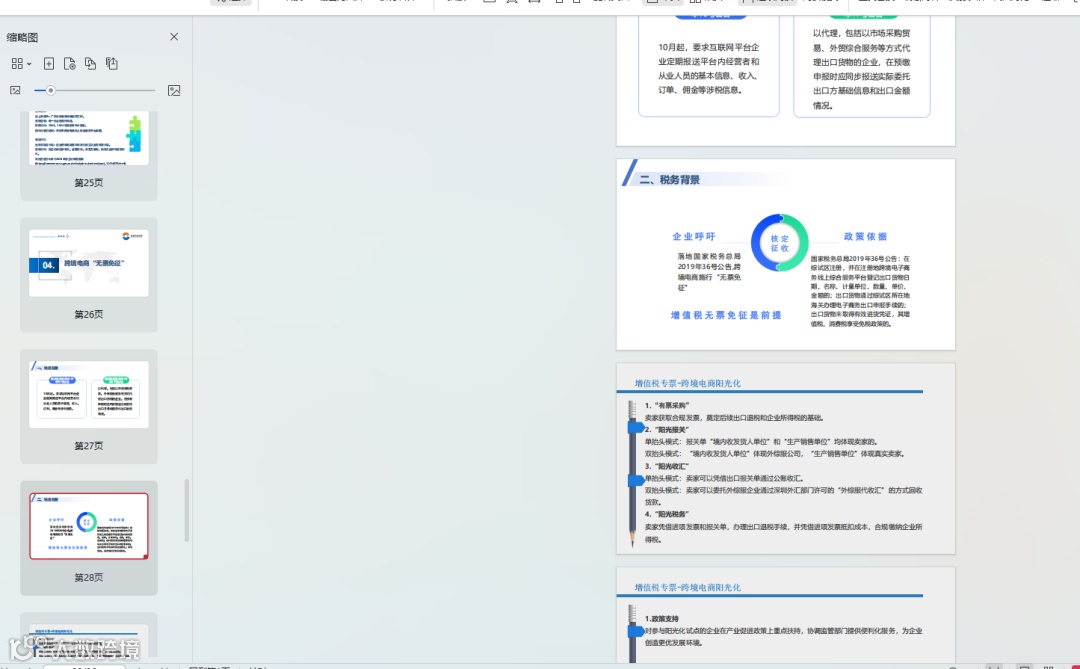Screen dimensions: 1080x669
Task: Click the large thumbnail size icon
Action: coord(174,90)
